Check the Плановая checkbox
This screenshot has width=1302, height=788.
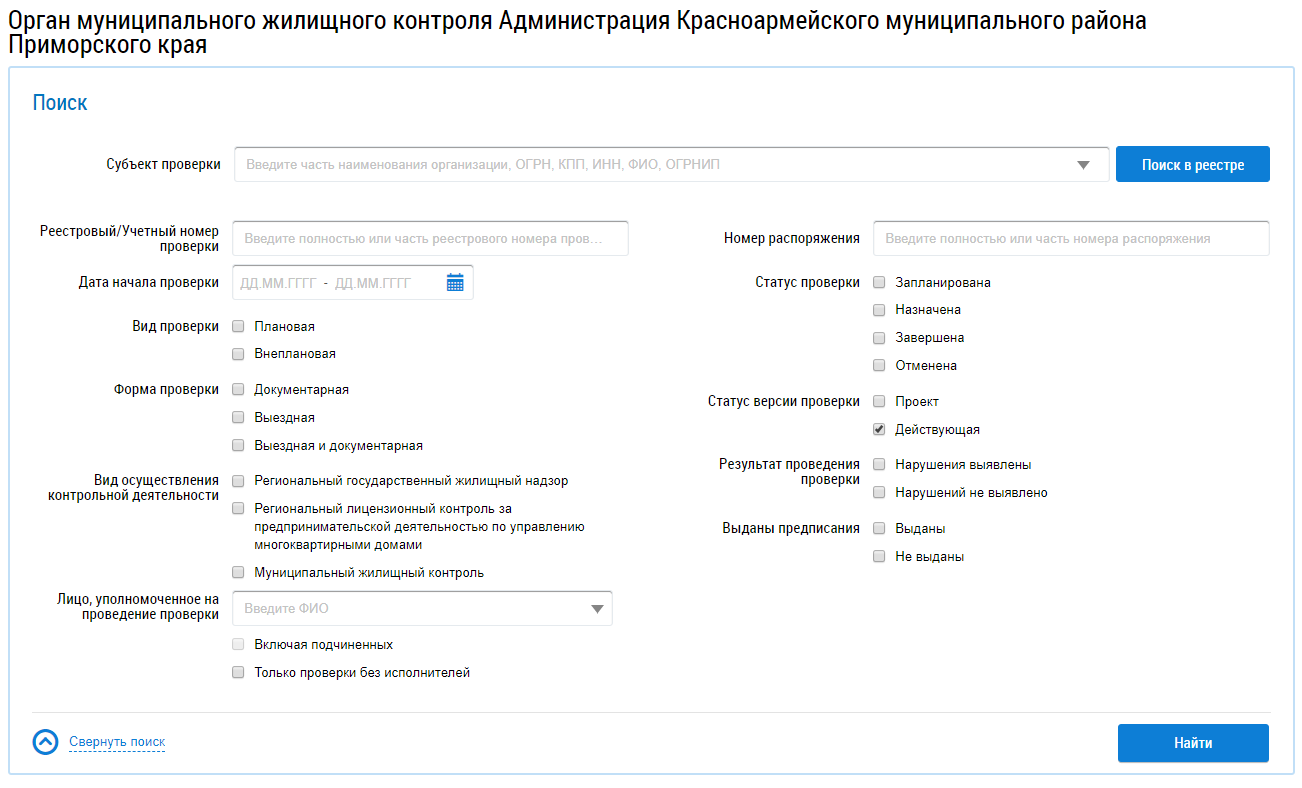pyautogui.click(x=238, y=326)
